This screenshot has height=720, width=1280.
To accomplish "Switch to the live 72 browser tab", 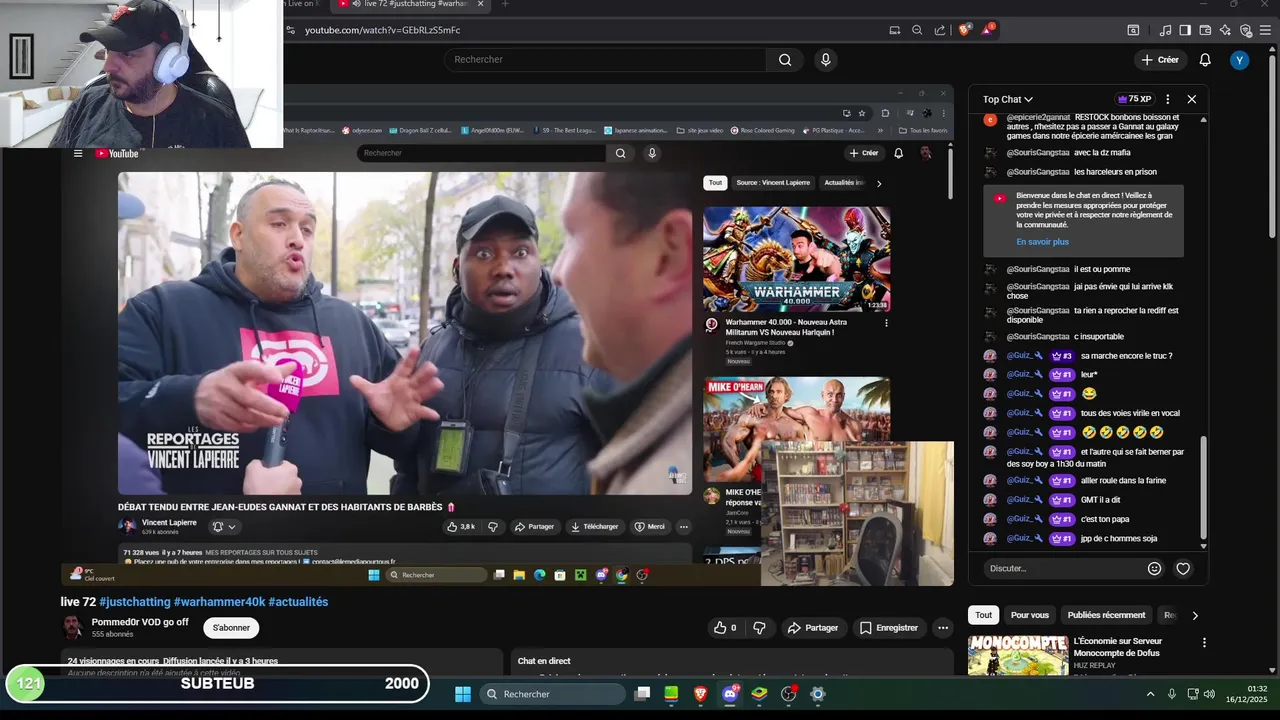I will coord(408,5).
